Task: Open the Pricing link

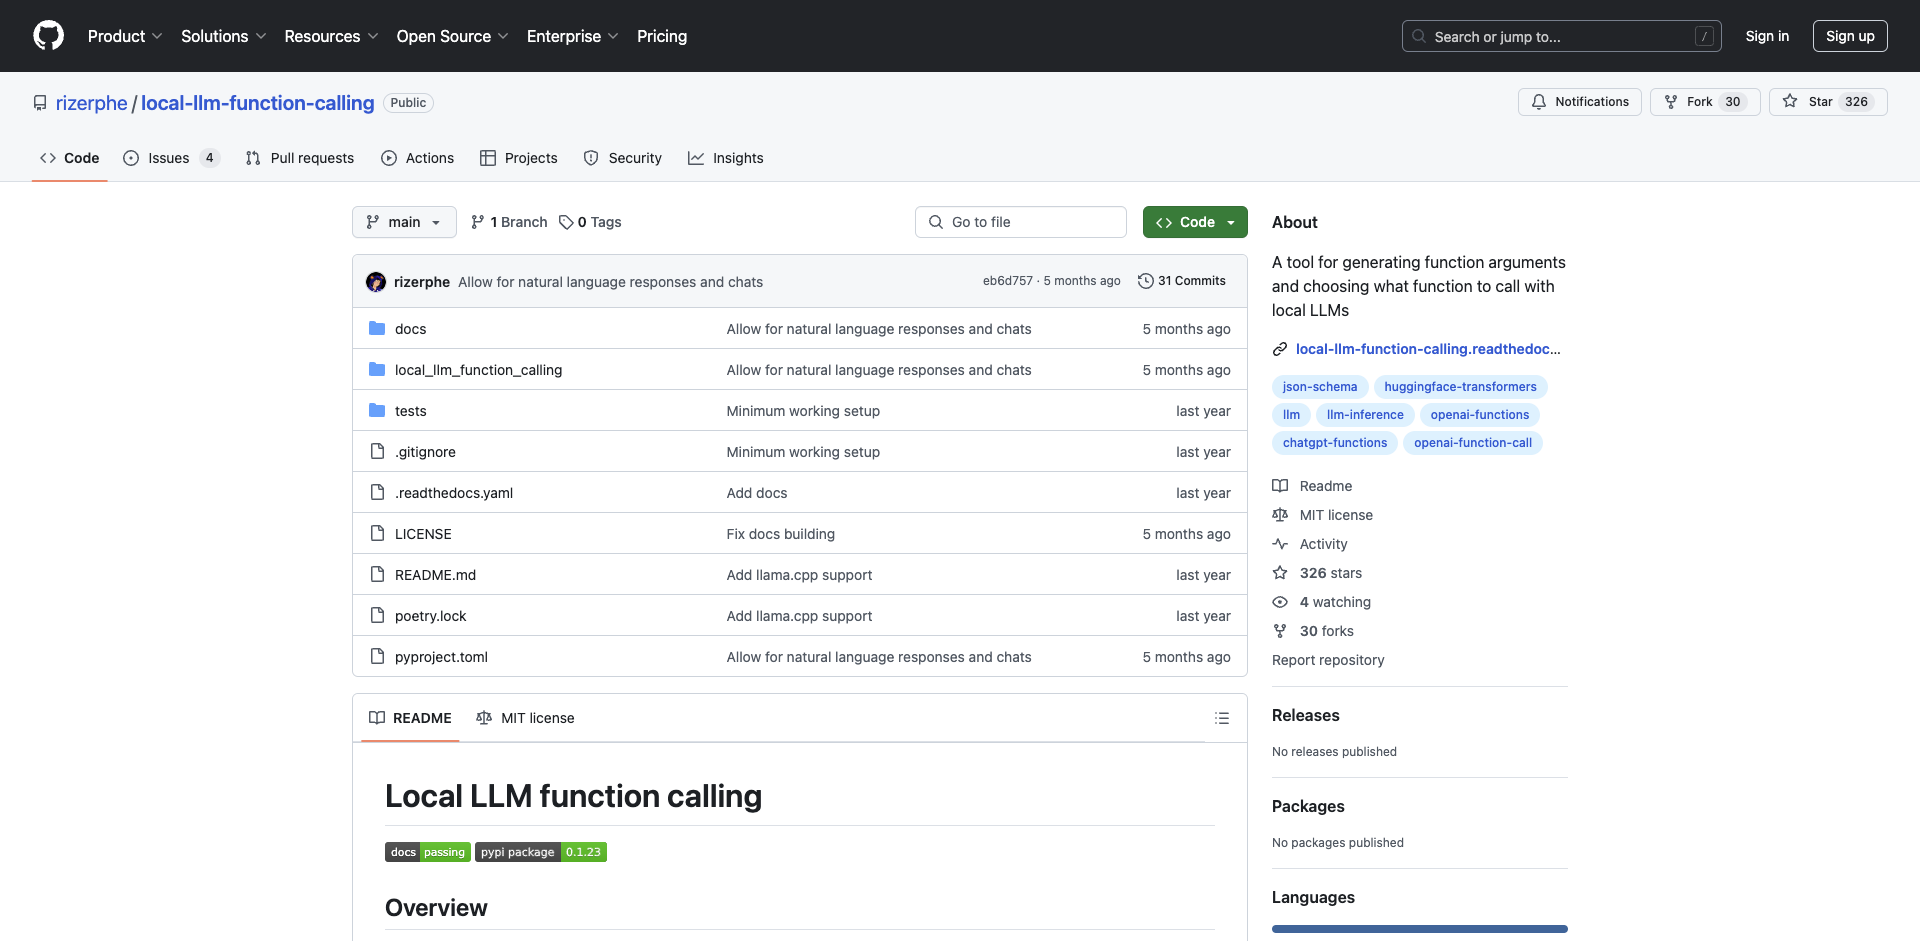Action: (662, 36)
